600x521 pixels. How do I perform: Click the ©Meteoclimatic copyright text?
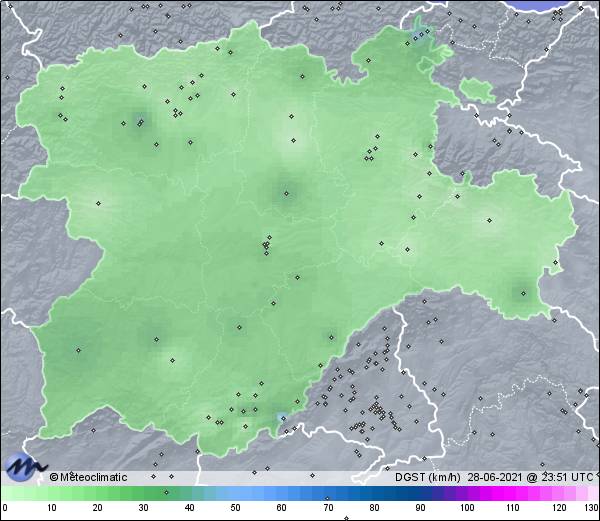pos(89,477)
